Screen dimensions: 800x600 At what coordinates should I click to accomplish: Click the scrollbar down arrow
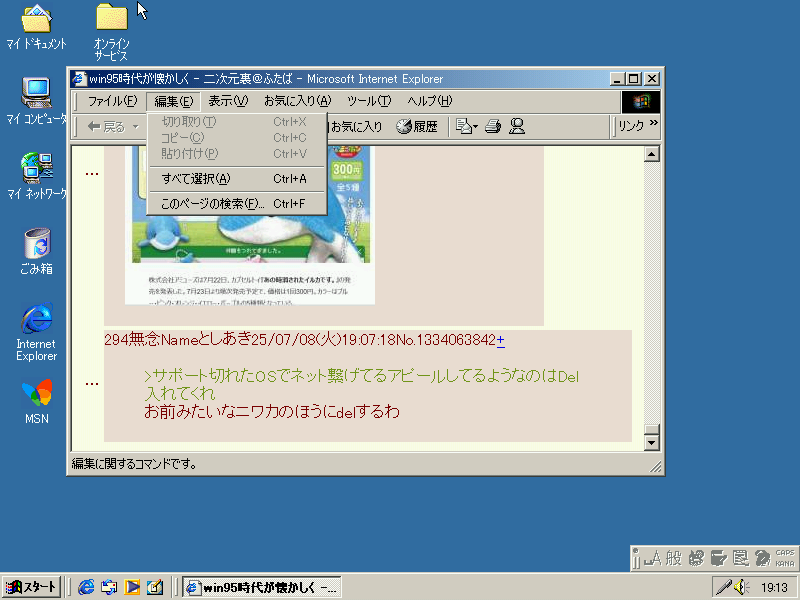pos(652,442)
